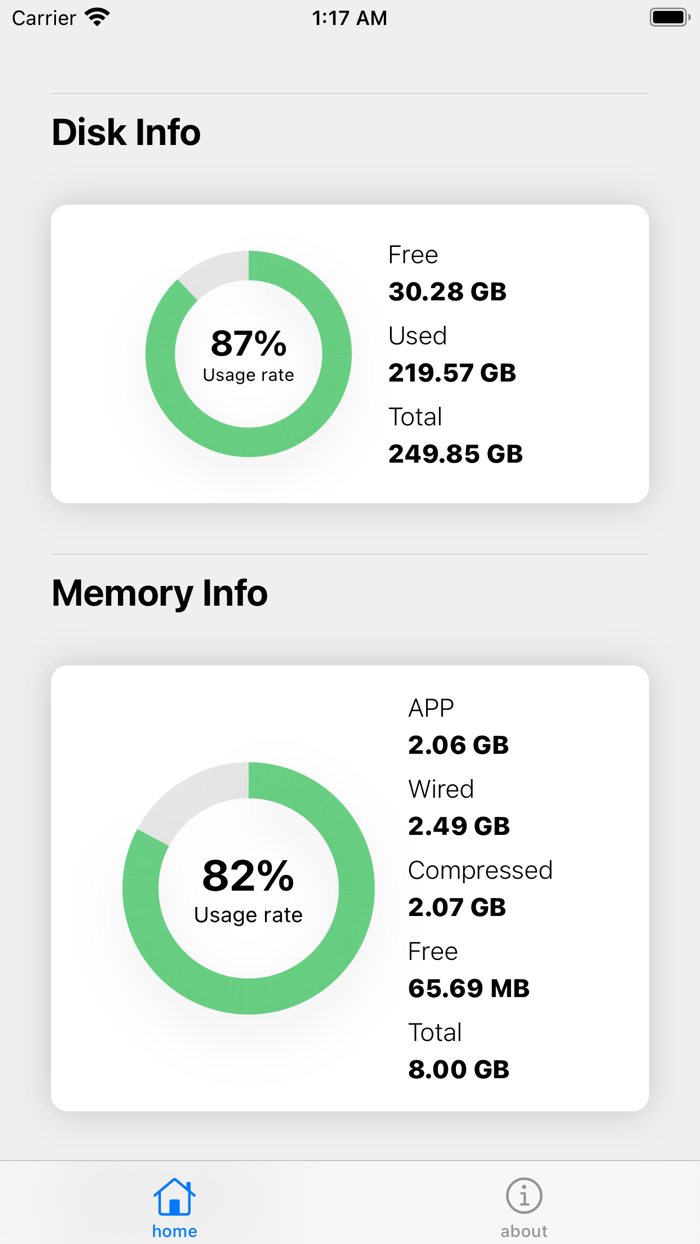
Task: Tap the Memory Info section header
Action: click(x=159, y=593)
